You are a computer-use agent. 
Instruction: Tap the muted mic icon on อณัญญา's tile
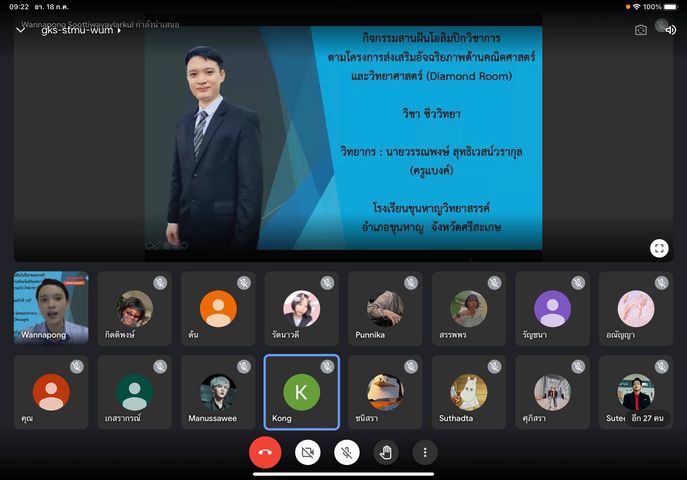(662, 283)
